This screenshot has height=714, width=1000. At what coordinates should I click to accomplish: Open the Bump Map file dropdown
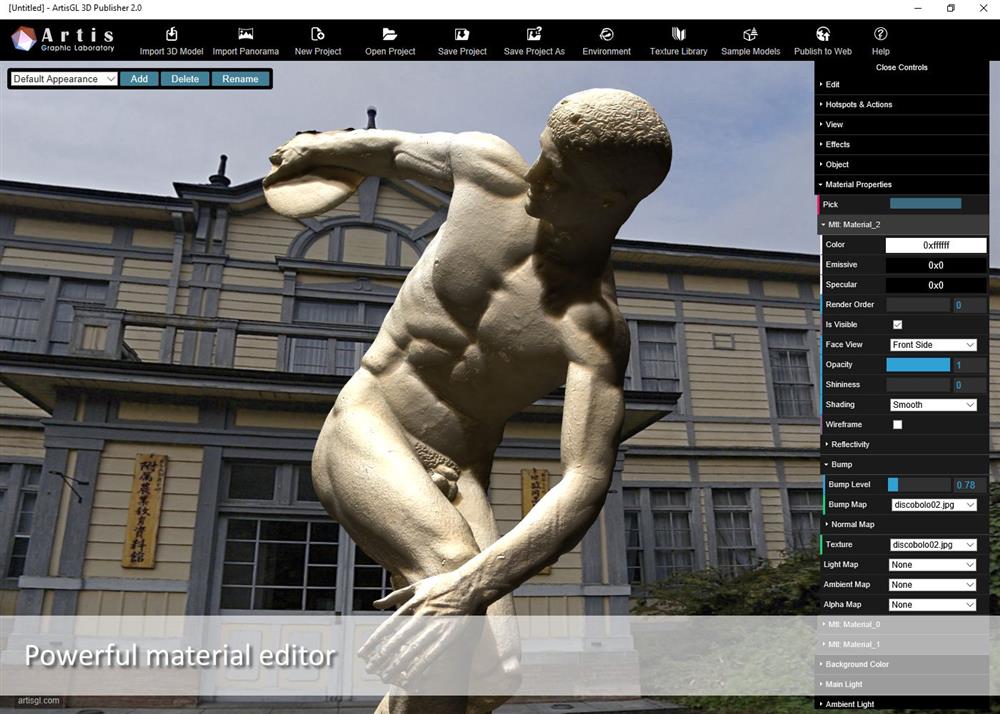pyautogui.click(x=934, y=505)
